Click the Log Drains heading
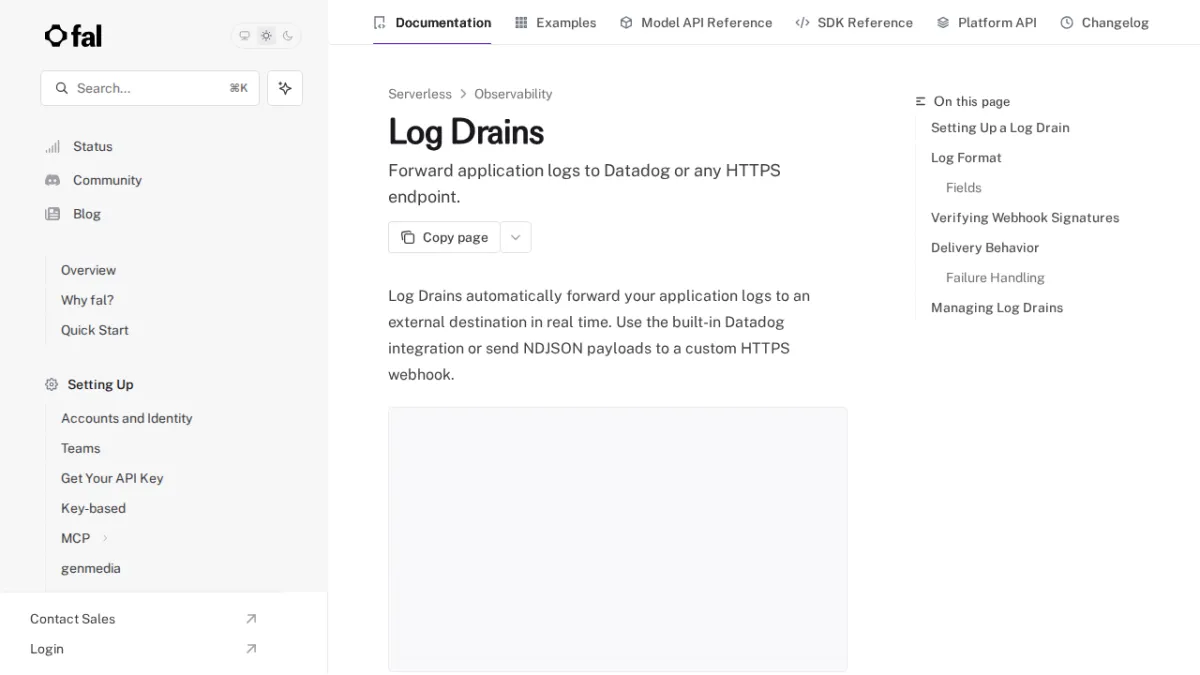The width and height of the screenshot is (1200, 675). point(466,132)
